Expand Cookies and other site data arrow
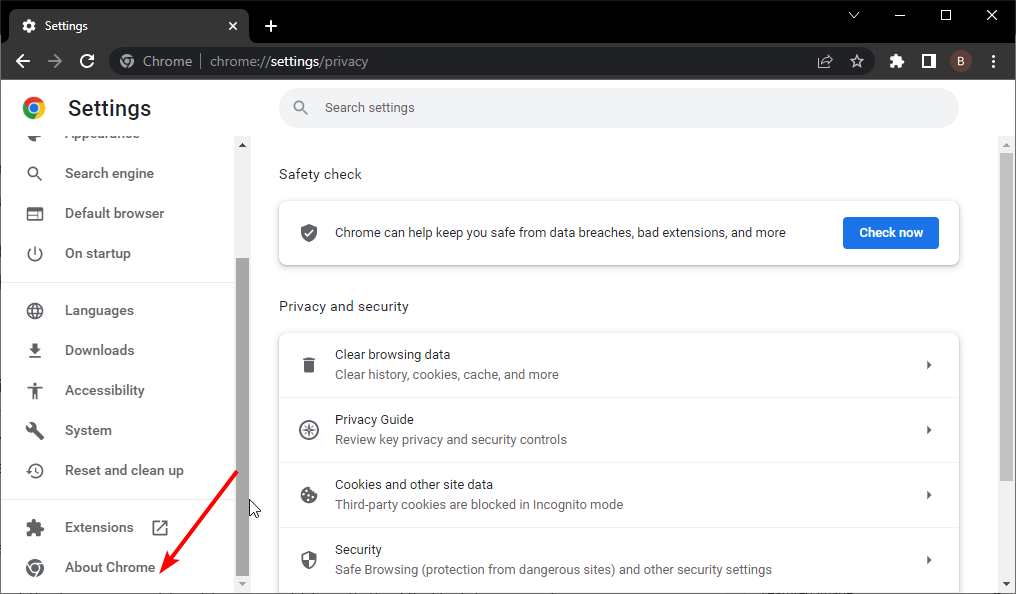This screenshot has height=594, width=1016. pos(929,495)
